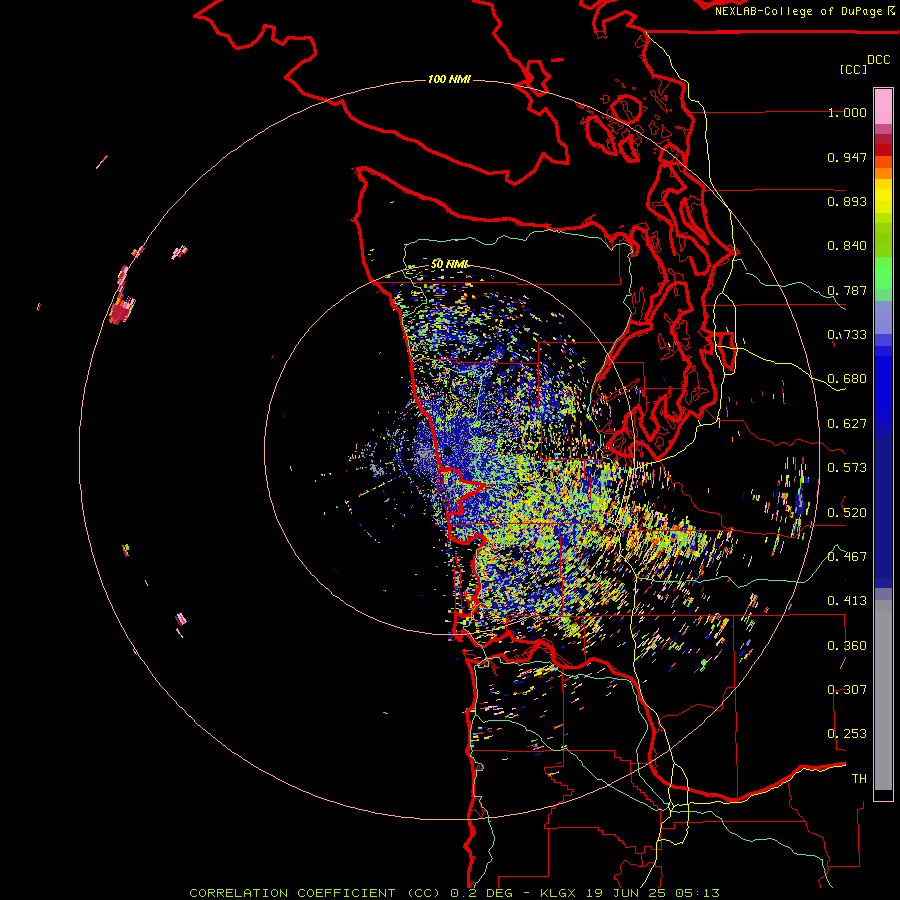Click the 0.2 DEG elevation angle text
This screenshot has width=900, height=900.
[x=481, y=893]
